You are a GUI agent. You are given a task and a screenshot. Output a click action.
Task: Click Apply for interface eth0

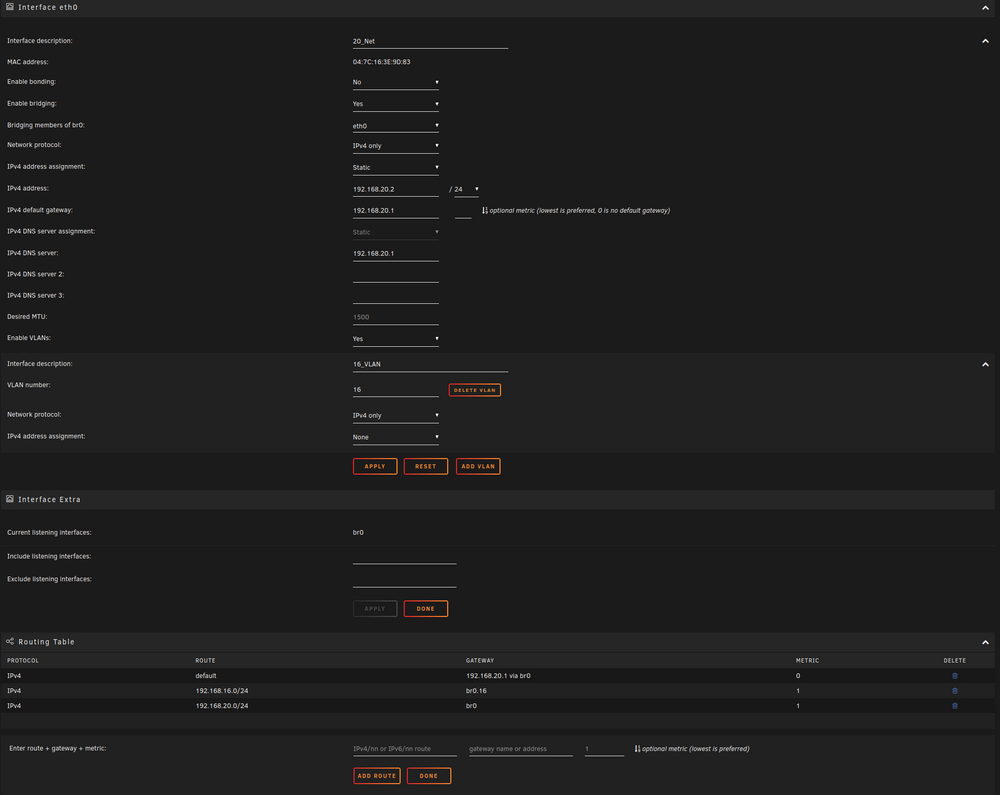pos(375,466)
